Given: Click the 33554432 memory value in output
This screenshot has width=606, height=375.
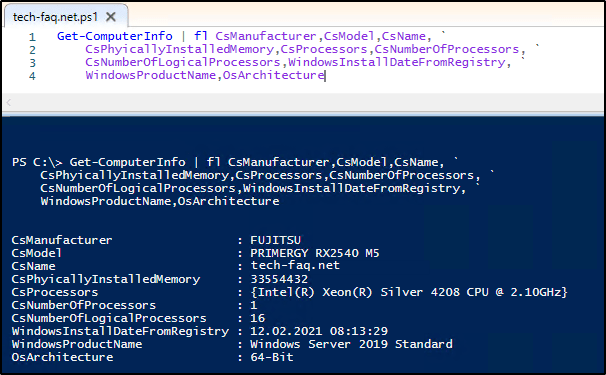Looking at the screenshot, I should [x=279, y=279].
